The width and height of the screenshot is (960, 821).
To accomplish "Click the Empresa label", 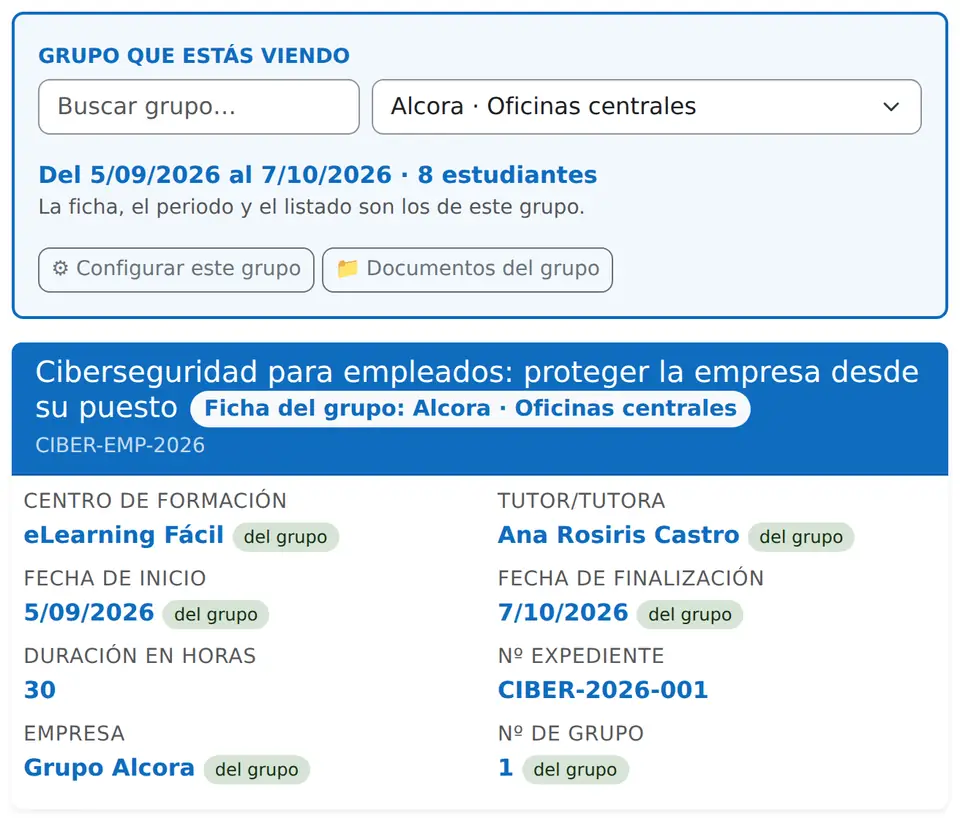I will coord(74,733).
